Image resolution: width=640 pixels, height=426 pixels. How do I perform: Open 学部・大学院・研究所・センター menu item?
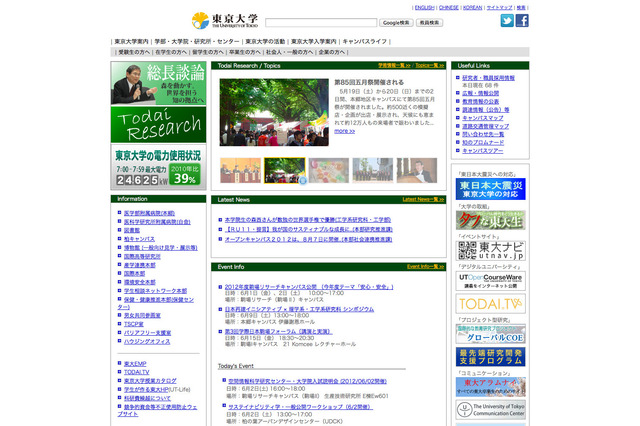point(197,42)
